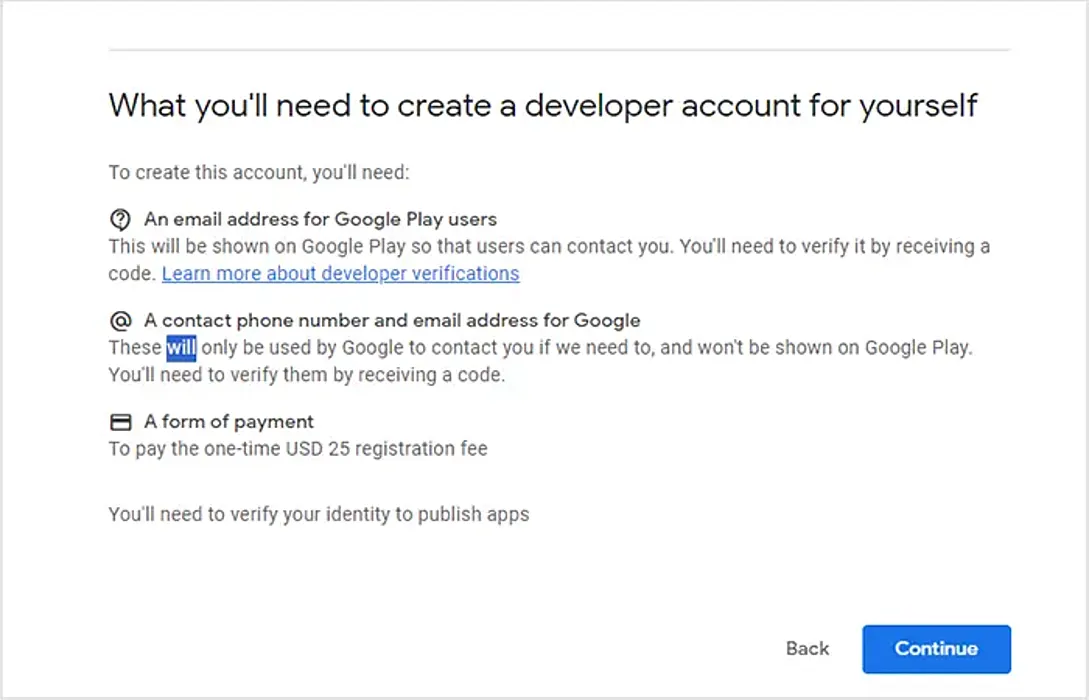Click the credit card icon beside payment heading
The height and width of the screenshot is (700, 1089).
click(x=120, y=422)
